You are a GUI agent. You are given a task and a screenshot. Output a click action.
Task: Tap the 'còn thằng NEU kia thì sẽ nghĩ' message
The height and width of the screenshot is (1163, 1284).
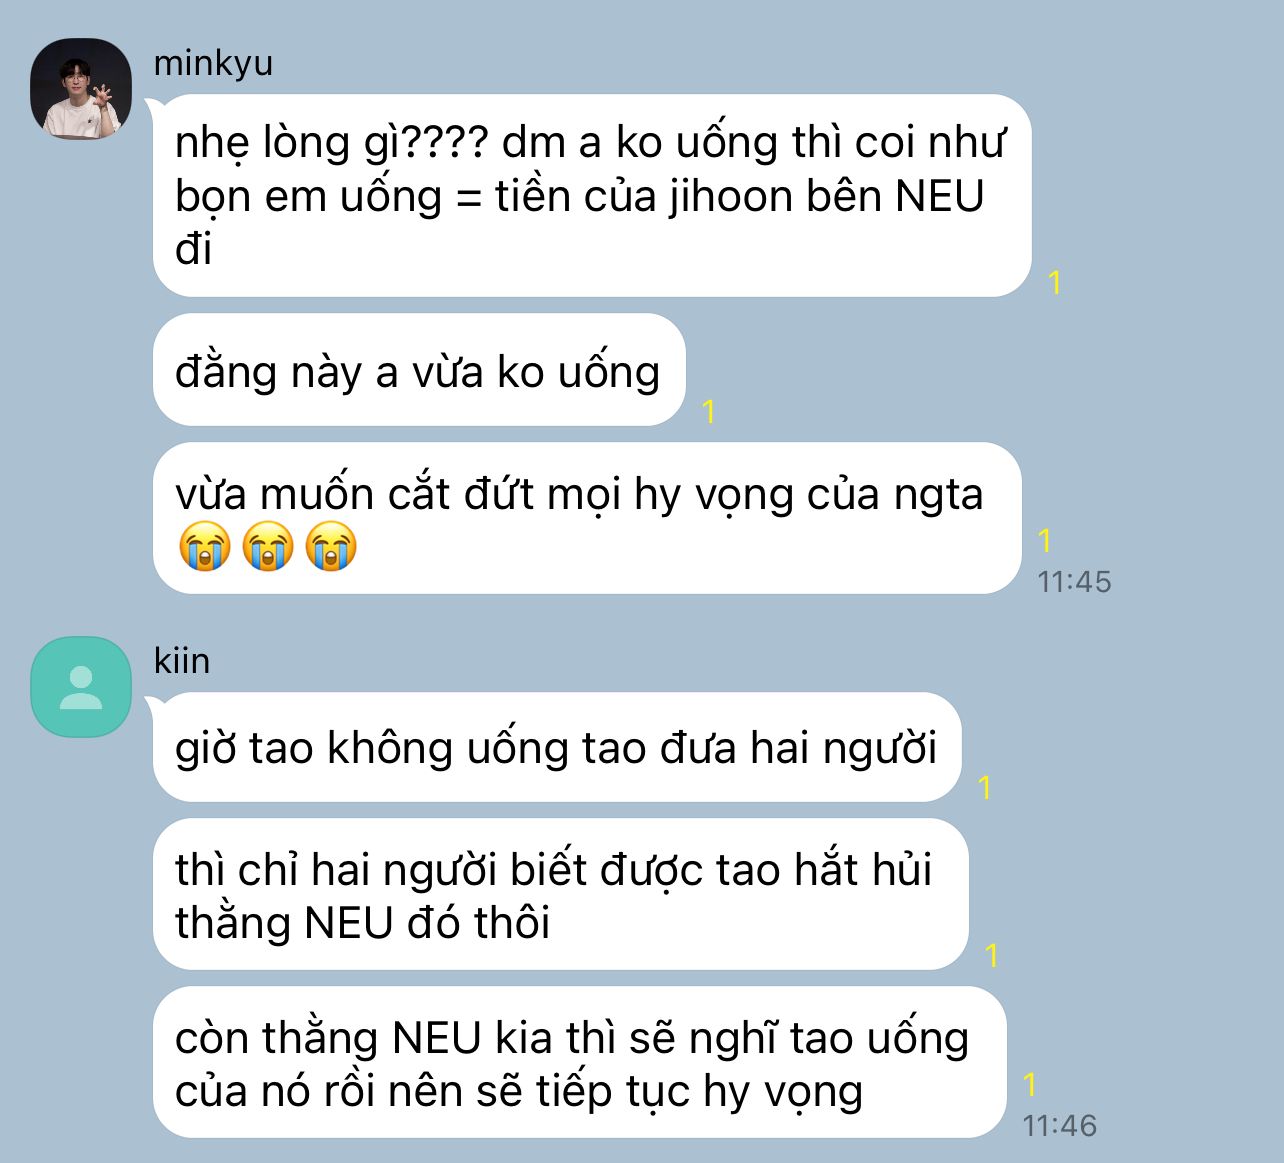tap(579, 1062)
